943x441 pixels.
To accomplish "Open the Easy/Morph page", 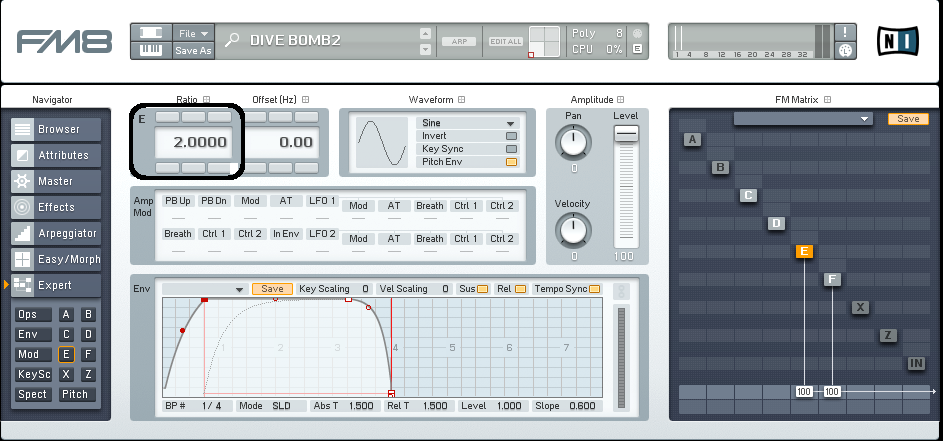I will pos(56,259).
